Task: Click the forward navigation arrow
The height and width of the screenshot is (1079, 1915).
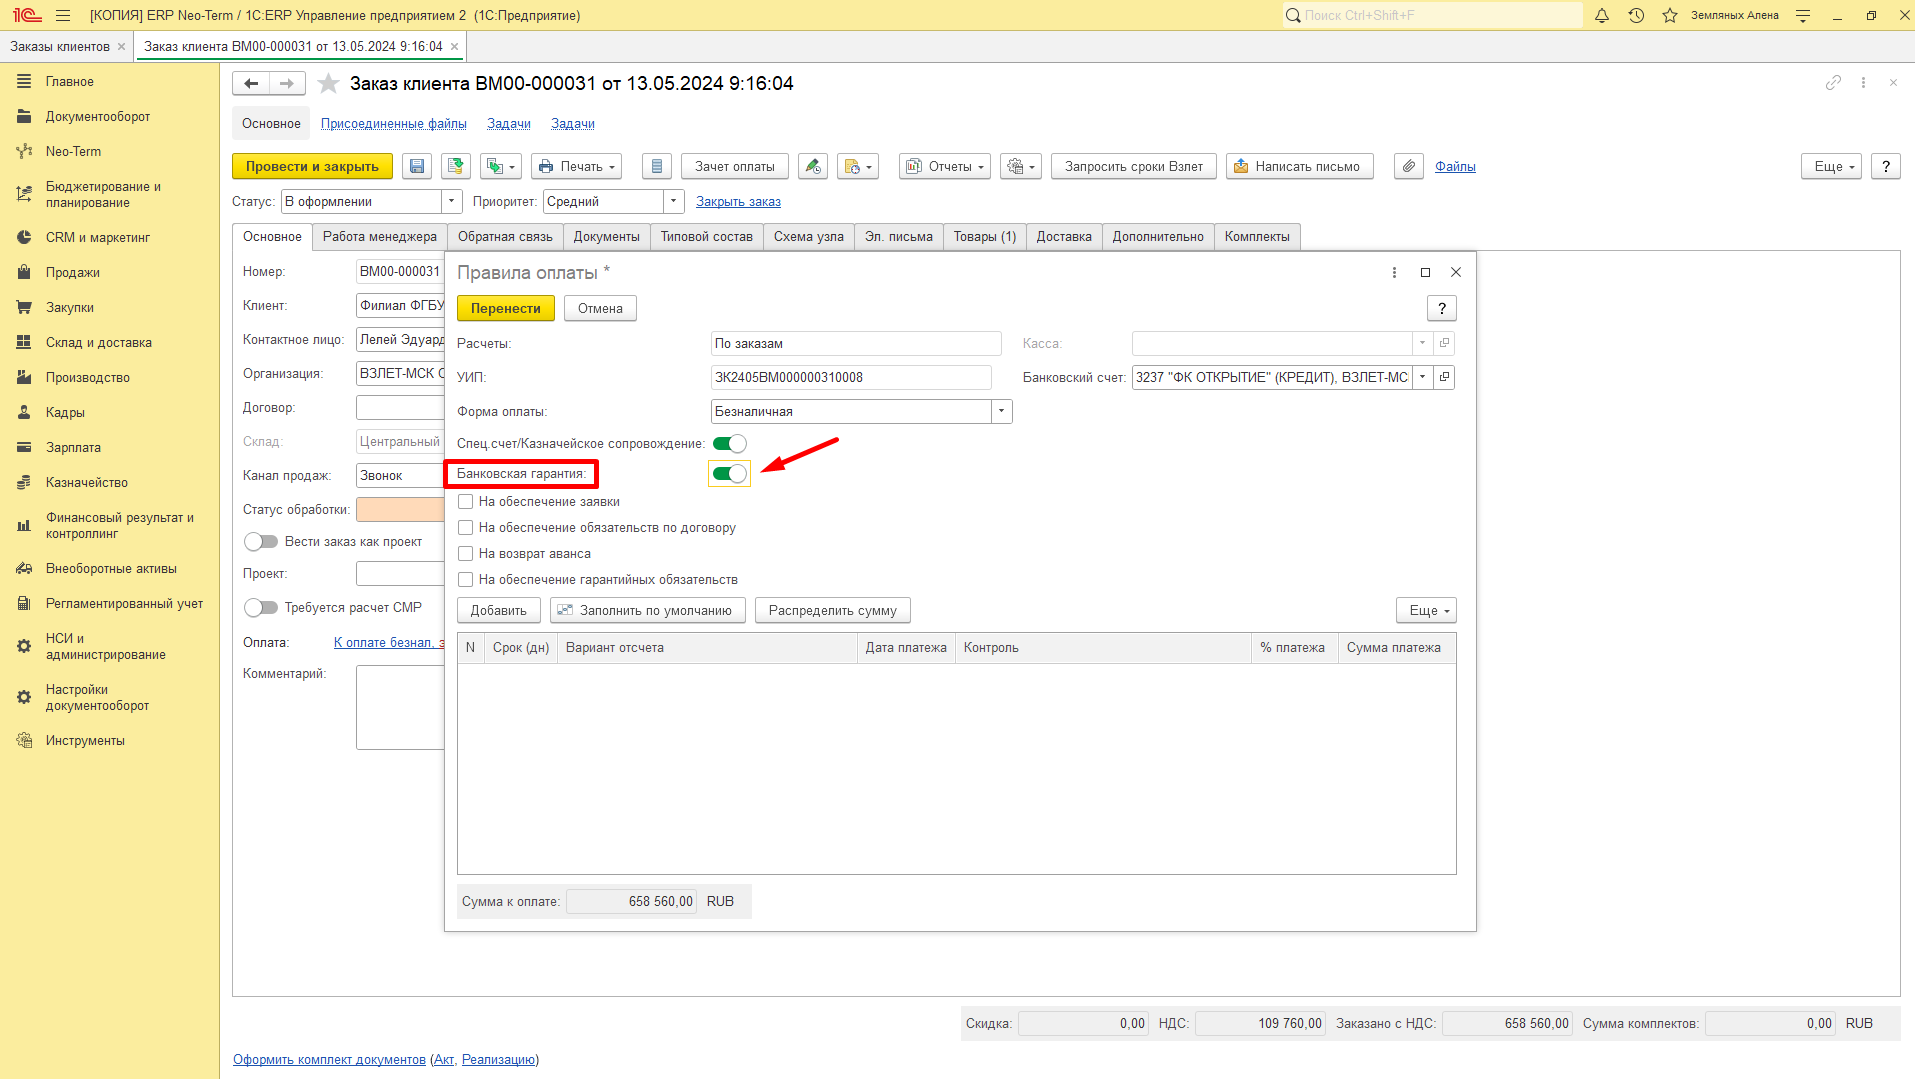Action: tap(287, 84)
